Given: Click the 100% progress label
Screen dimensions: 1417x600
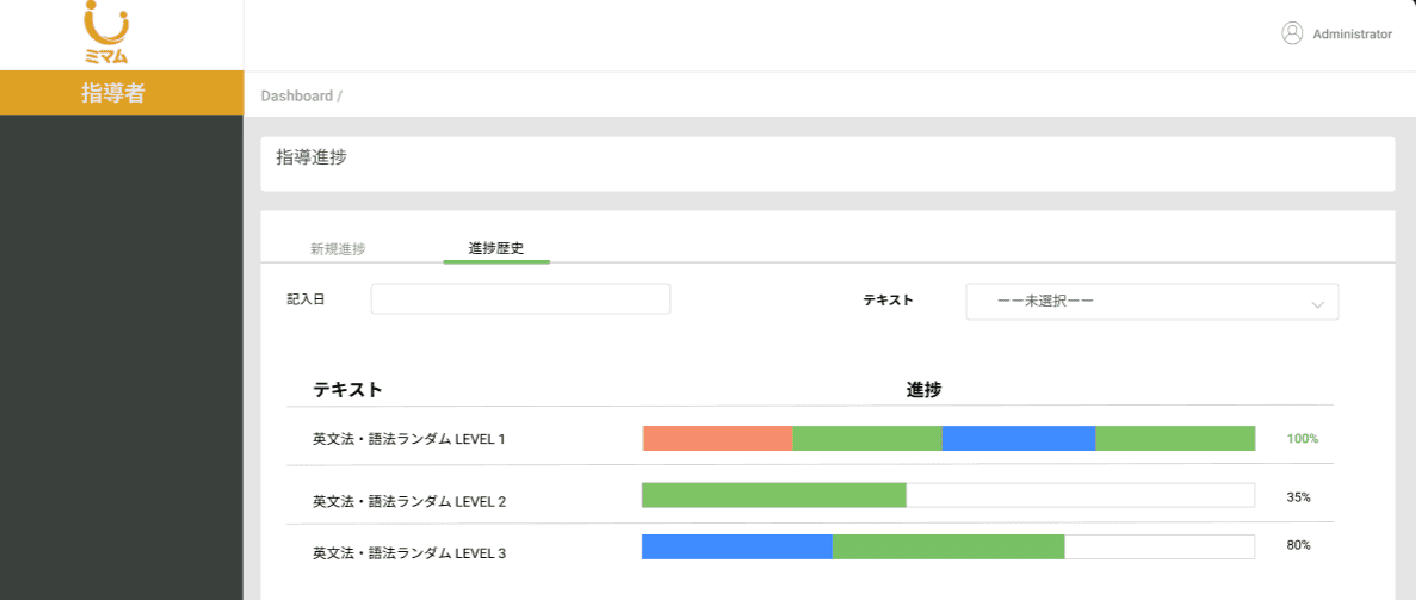Looking at the screenshot, I should pyautogui.click(x=1302, y=439).
